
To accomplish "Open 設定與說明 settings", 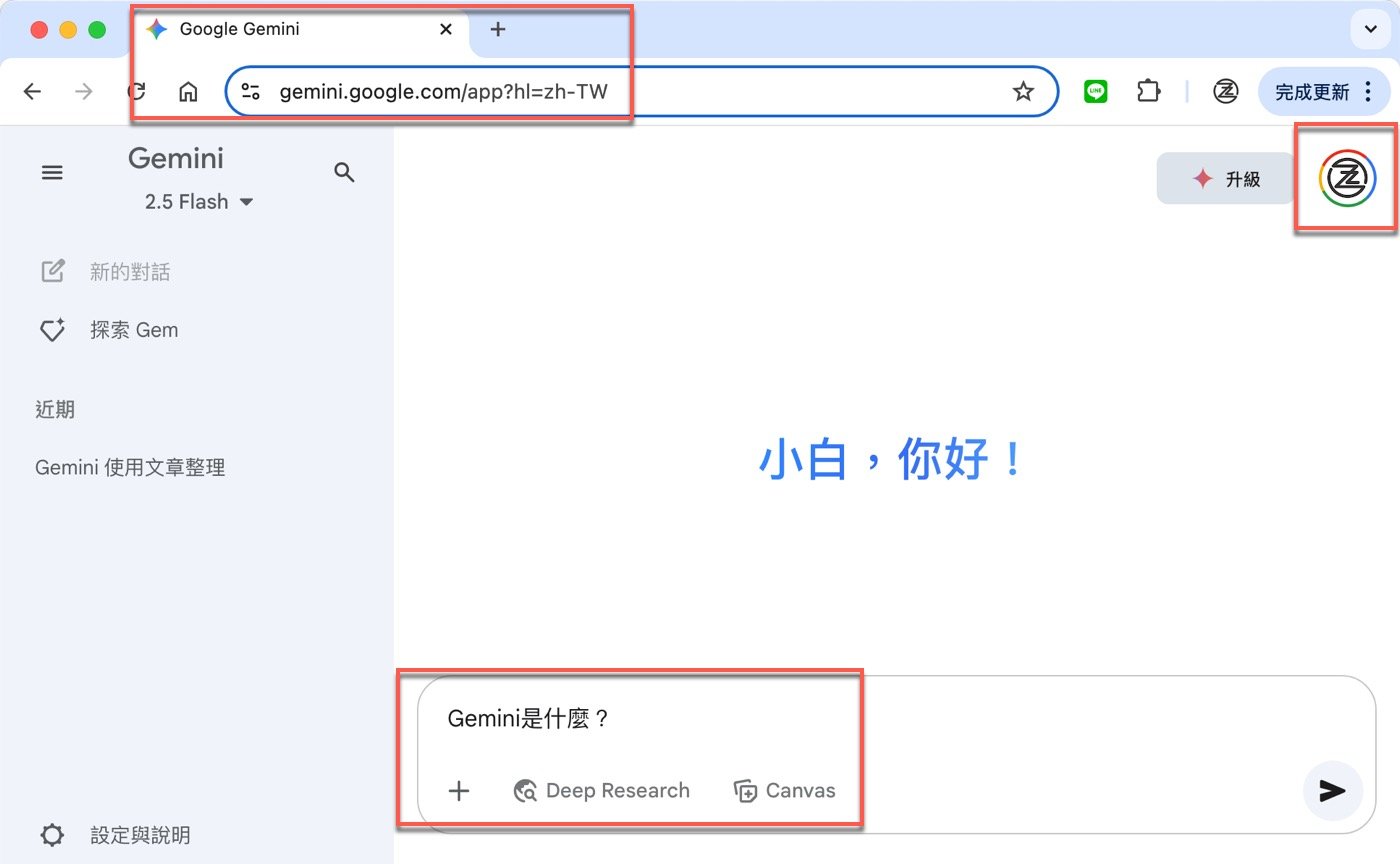I will [115, 835].
